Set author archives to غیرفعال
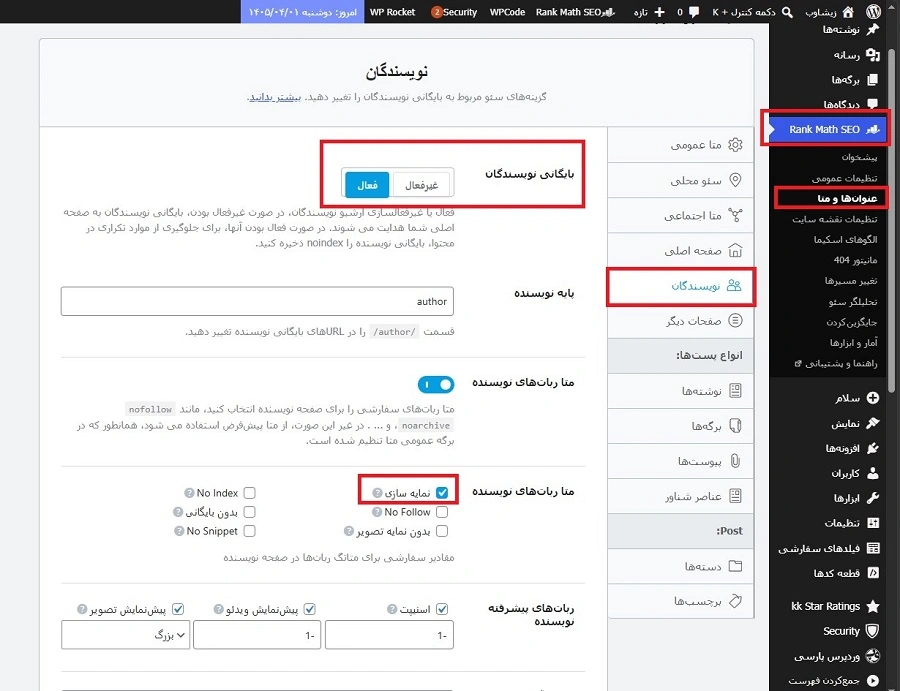This screenshot has width=900, height=691. pos(421,185)
